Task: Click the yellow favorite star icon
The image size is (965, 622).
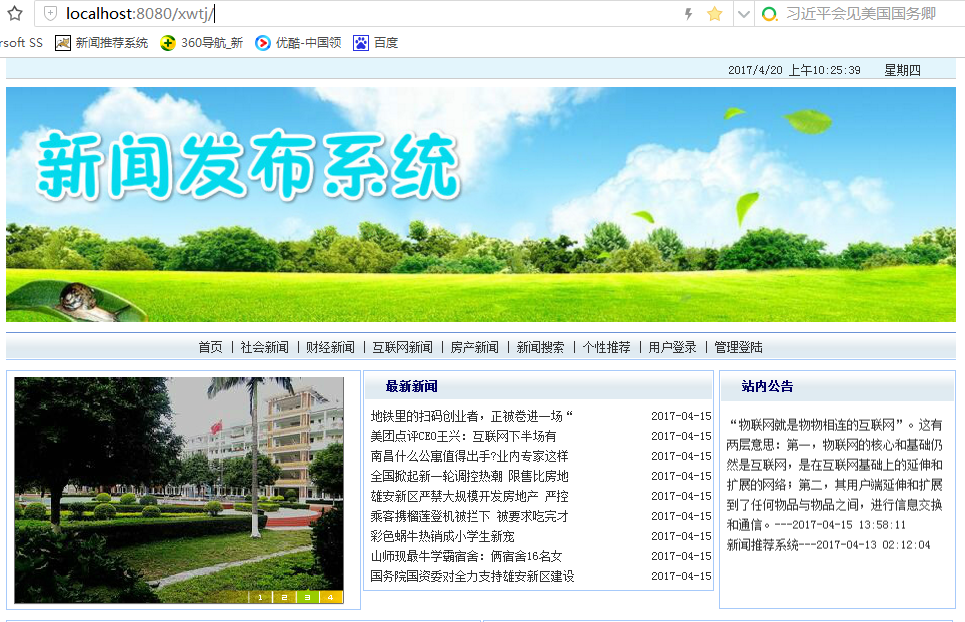Action: point(715,14)
